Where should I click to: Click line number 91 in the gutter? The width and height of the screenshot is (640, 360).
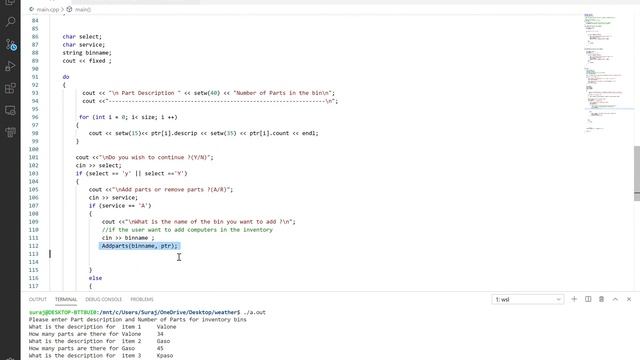[35, 77]
